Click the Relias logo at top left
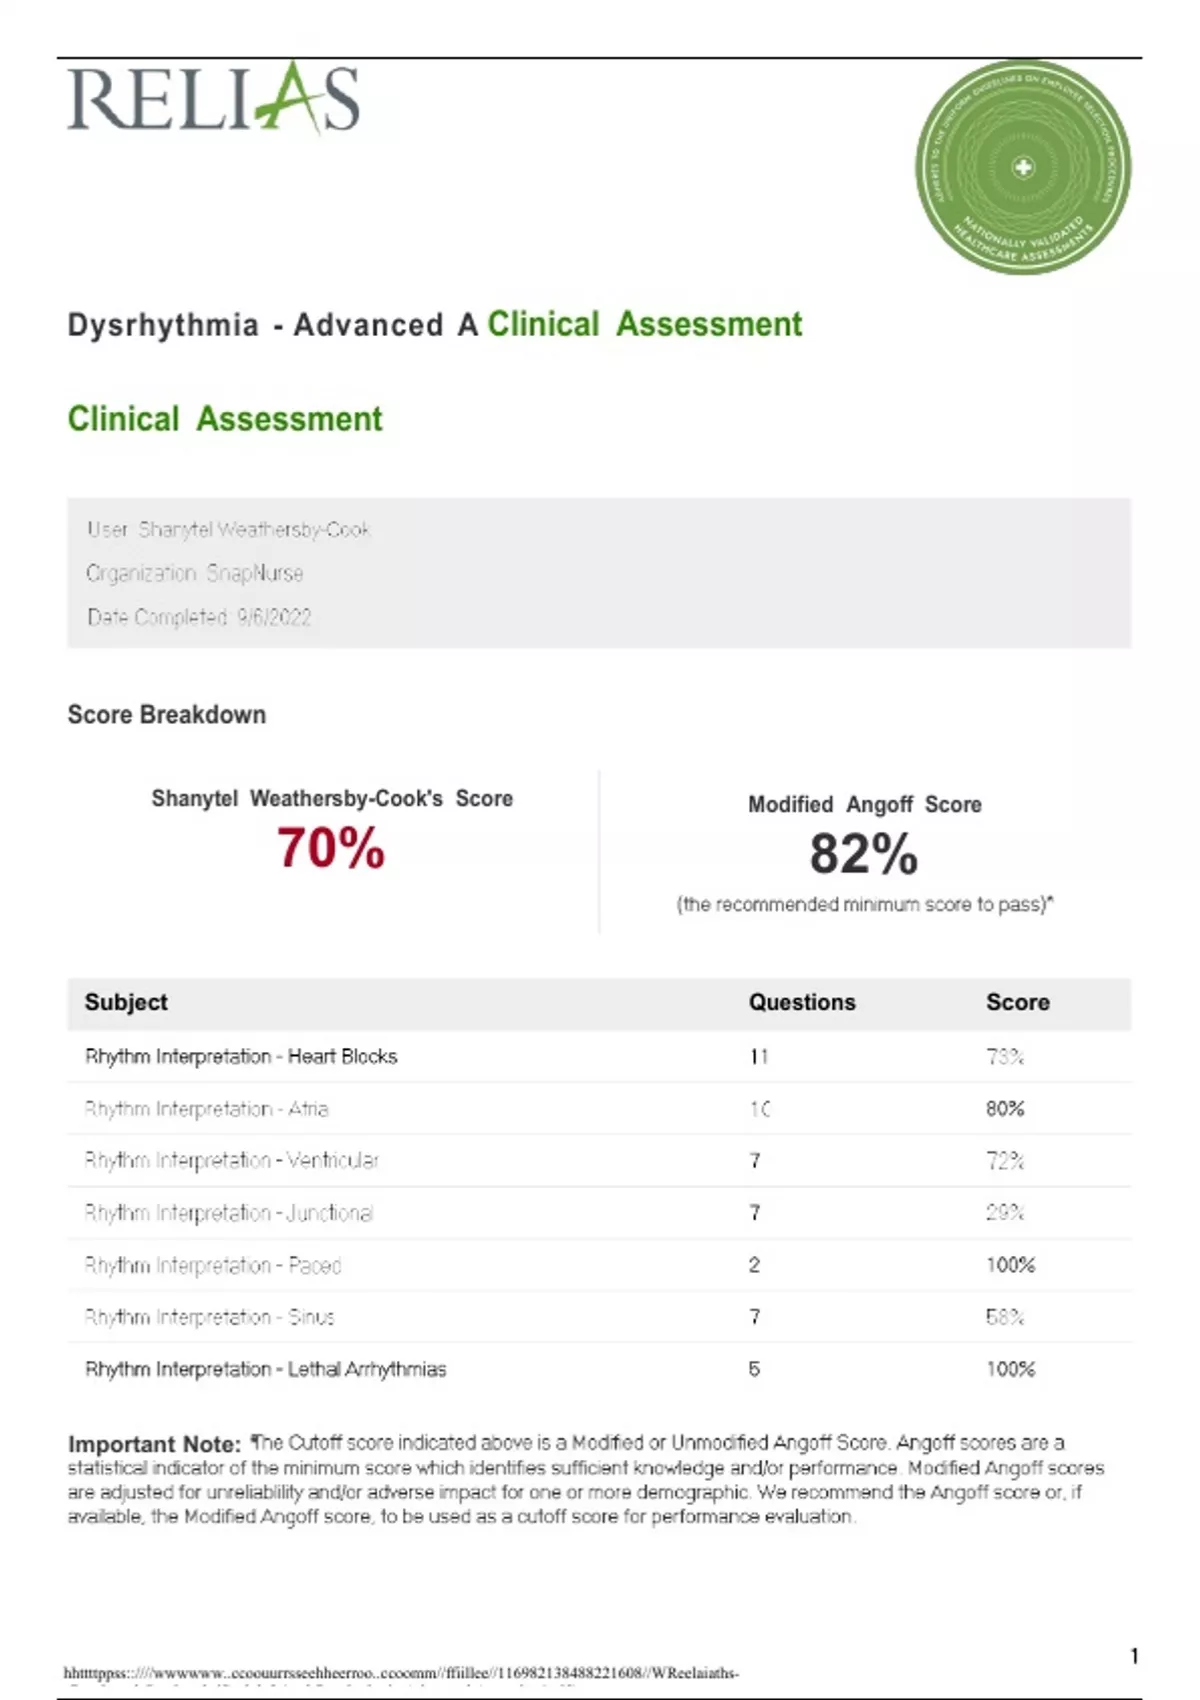This screenshot has width=1200, height=1700. tap(213, 98)
